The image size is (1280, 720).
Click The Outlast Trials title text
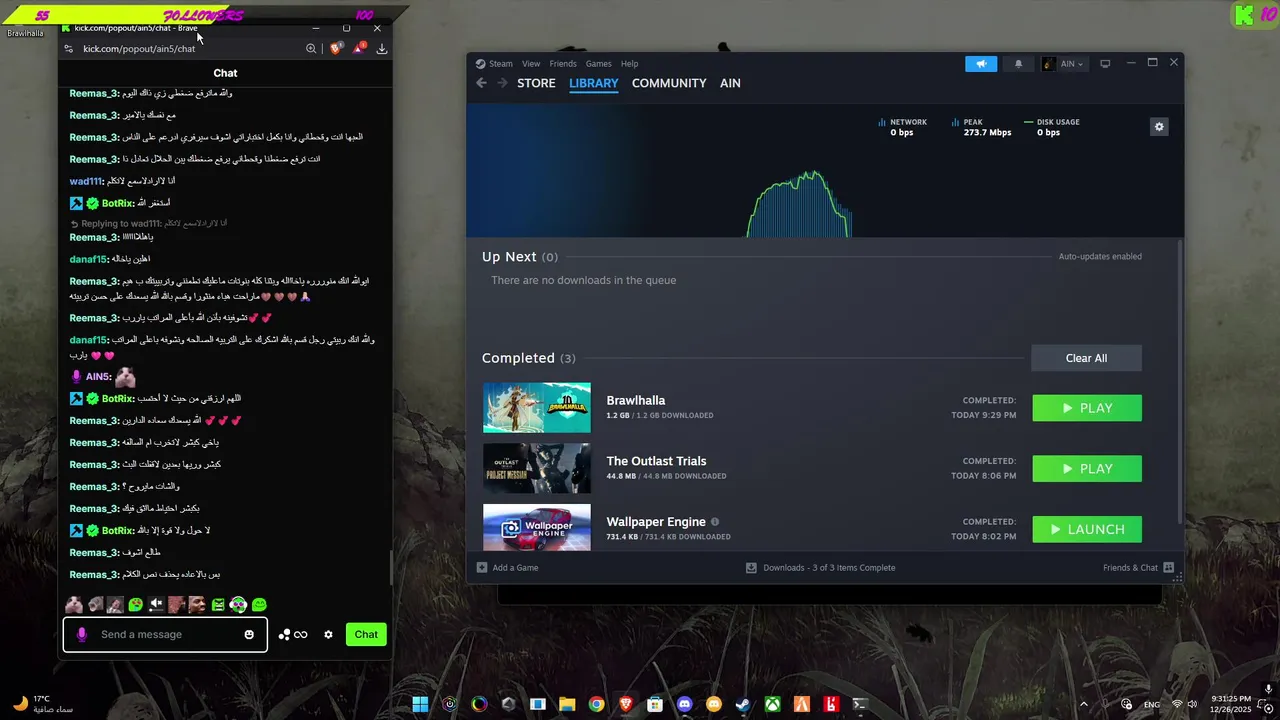tap(656, 461)
